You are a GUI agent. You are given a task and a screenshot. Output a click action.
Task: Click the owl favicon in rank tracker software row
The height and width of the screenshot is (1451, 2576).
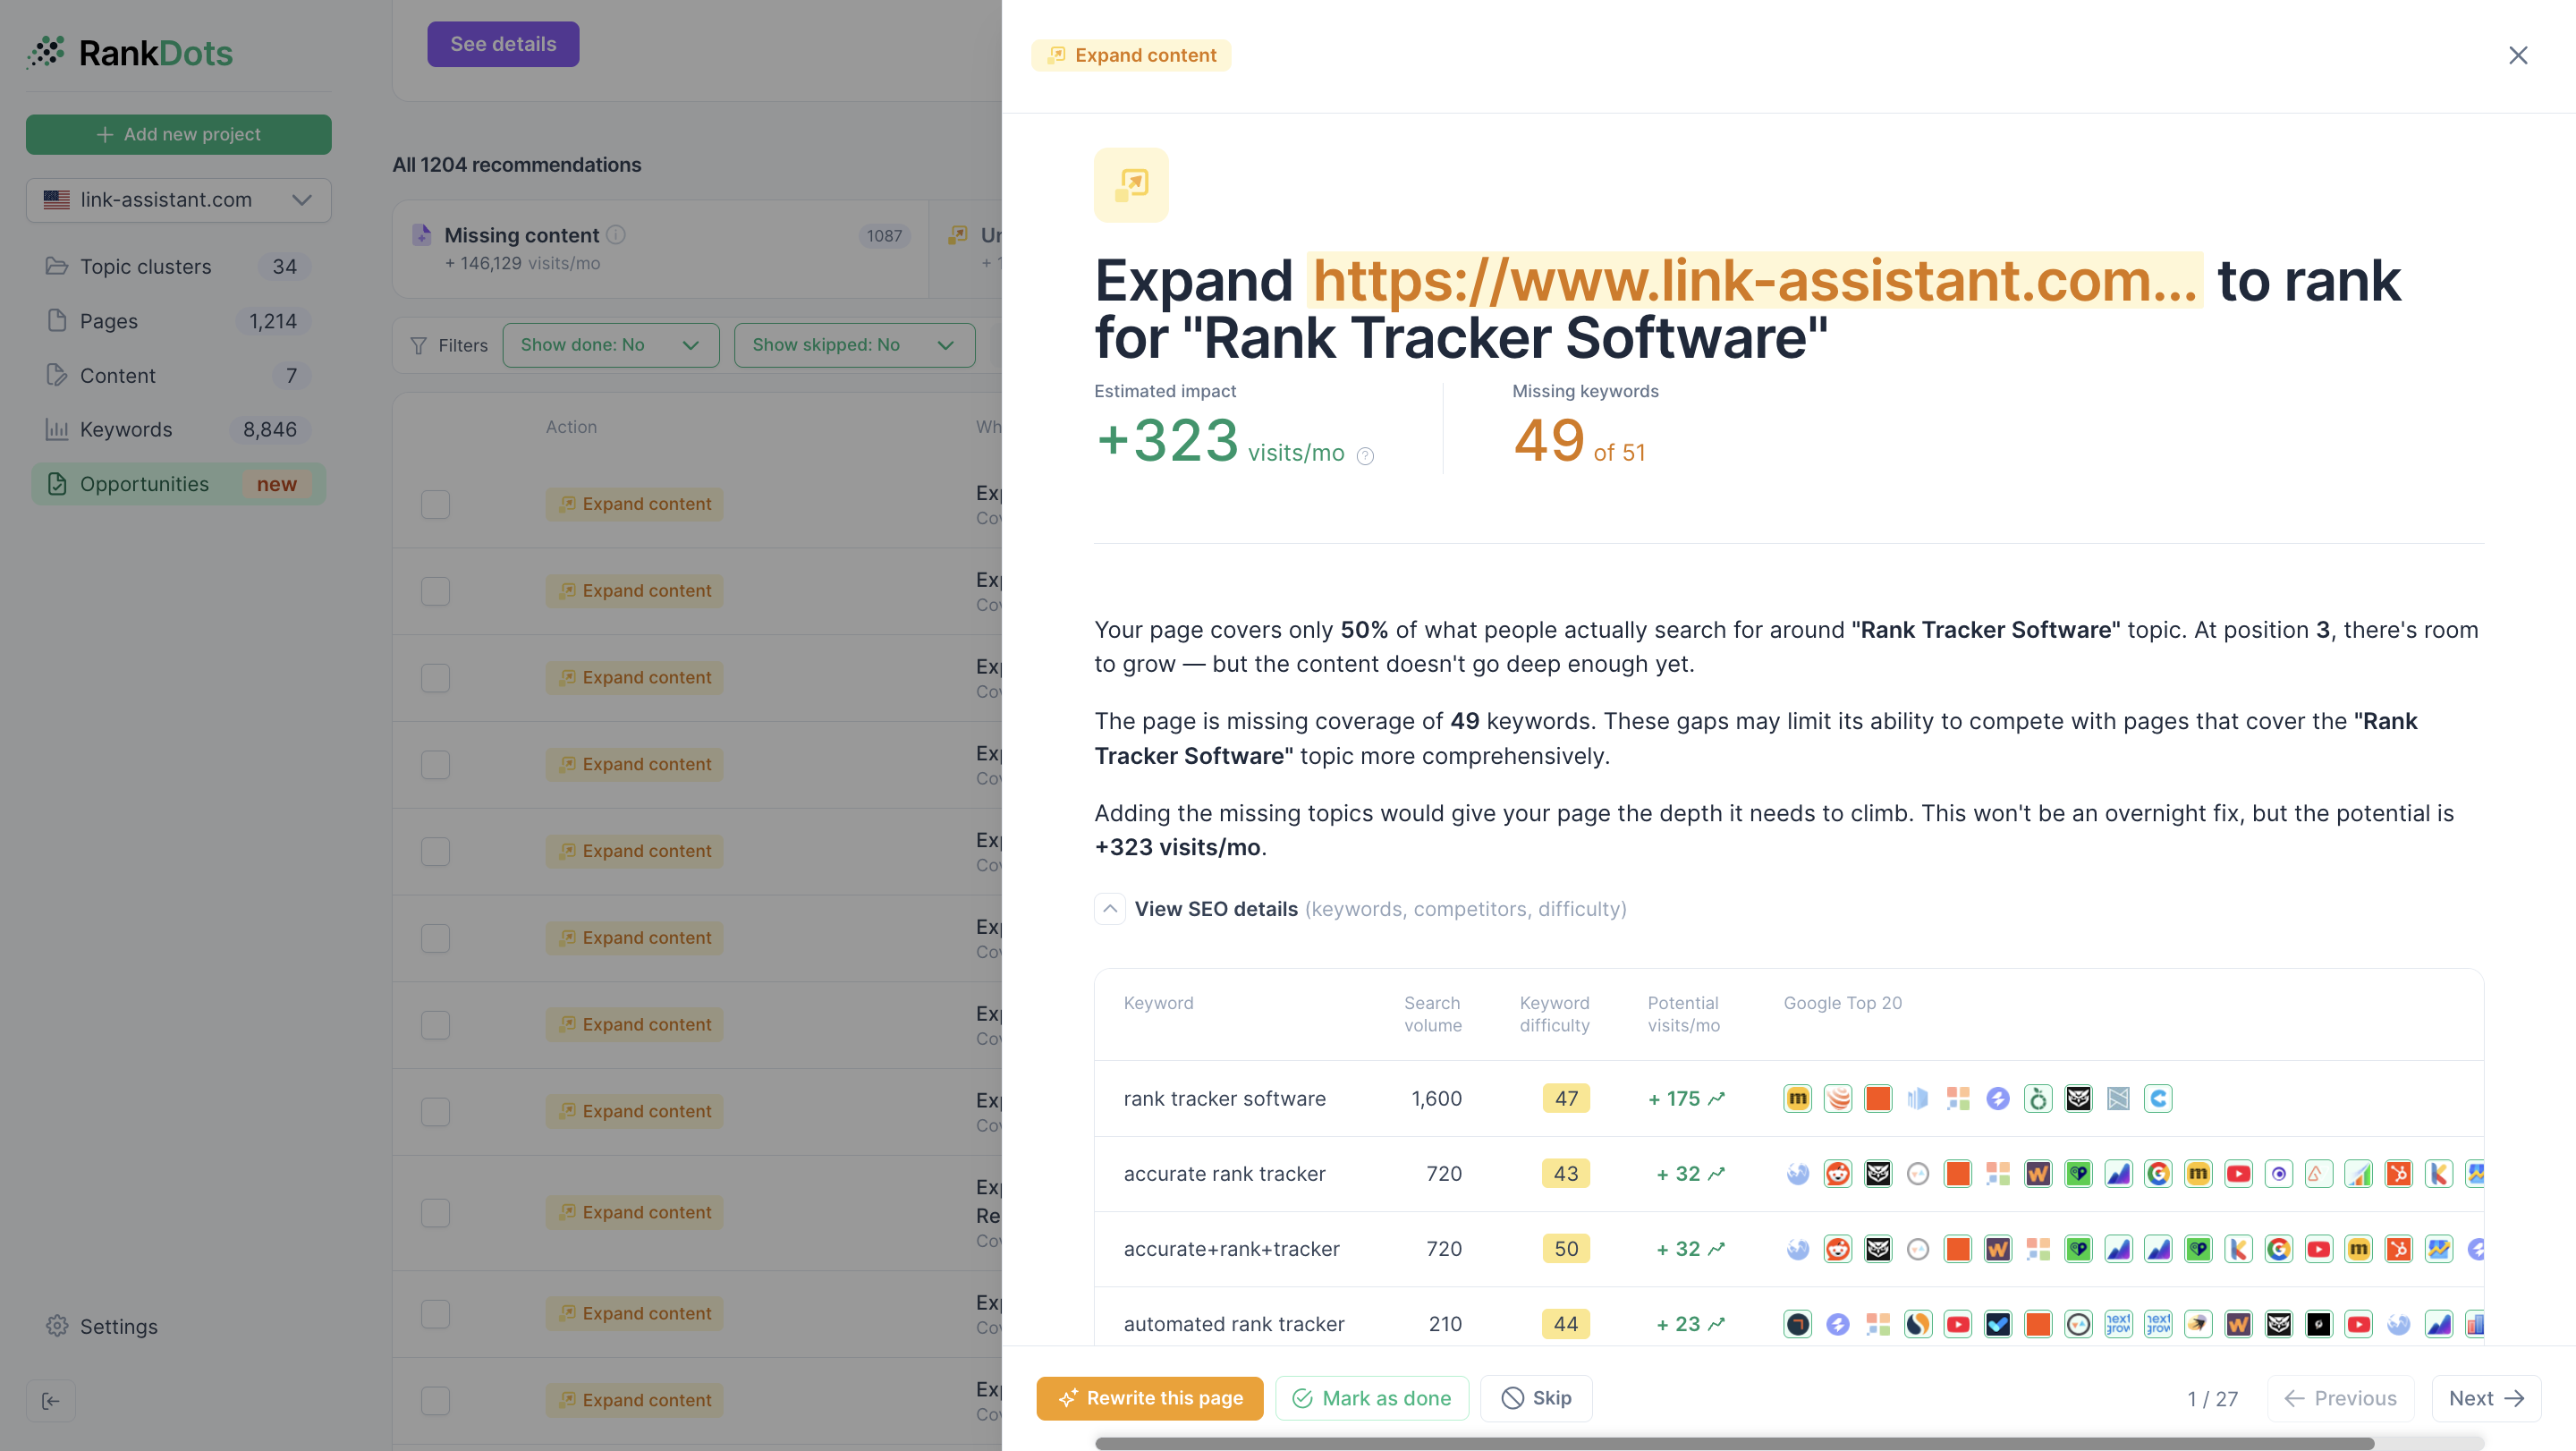coord(2078,1099)
